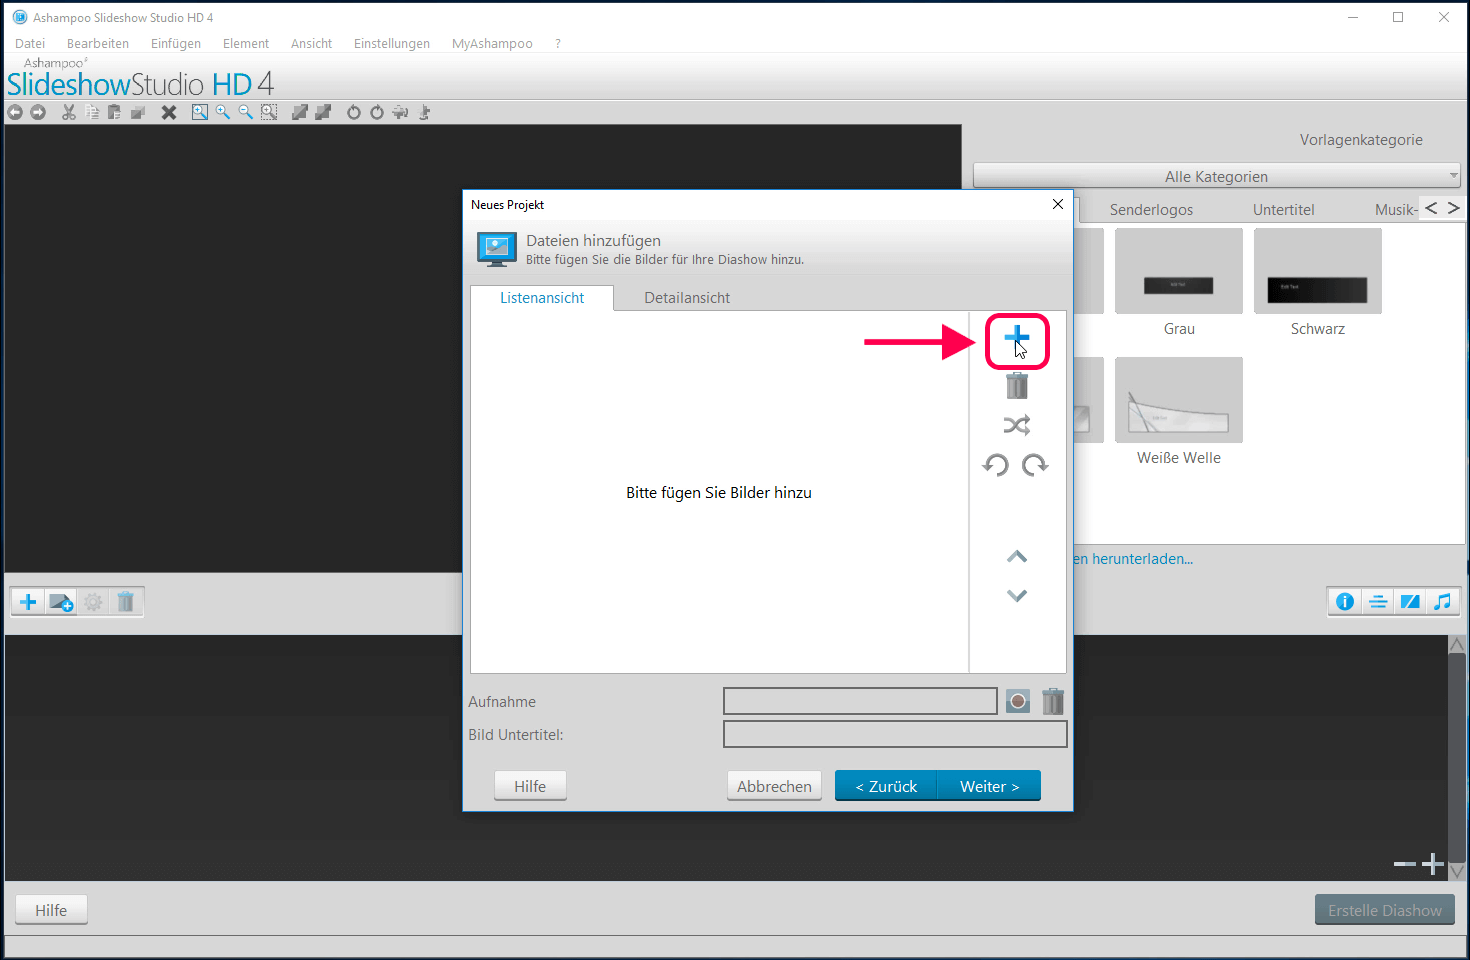The width and height of the screenshot is (1470, 960).
Task: Open the Bearbeiten menu
Action: (98, 43)
